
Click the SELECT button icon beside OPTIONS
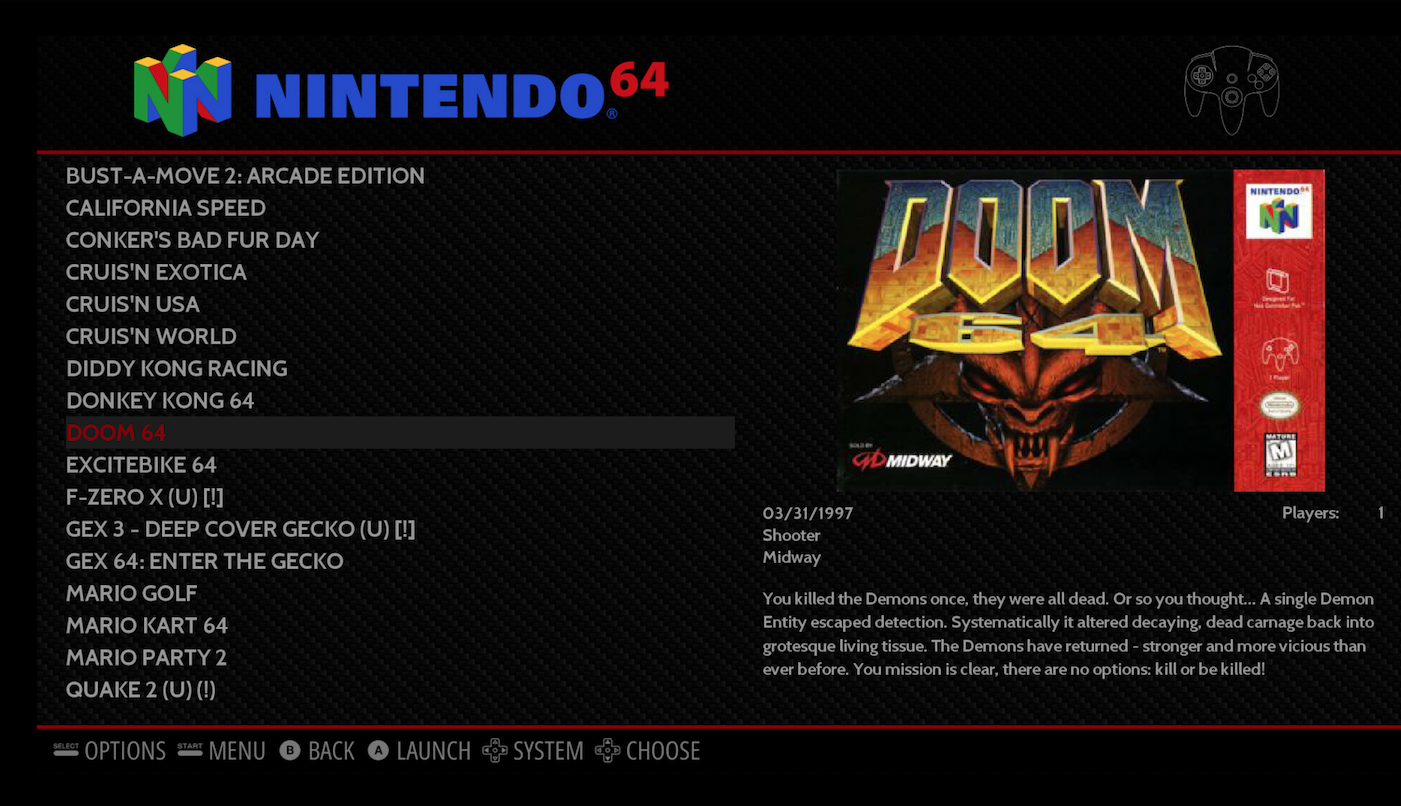click(x=66, y=749)
